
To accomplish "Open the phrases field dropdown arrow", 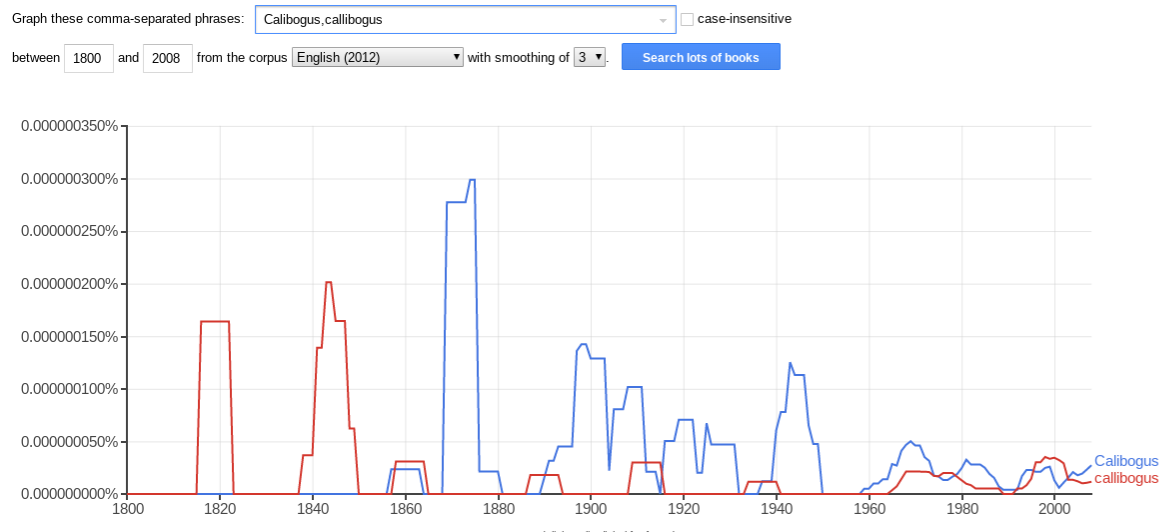I will tap(663, 20).
